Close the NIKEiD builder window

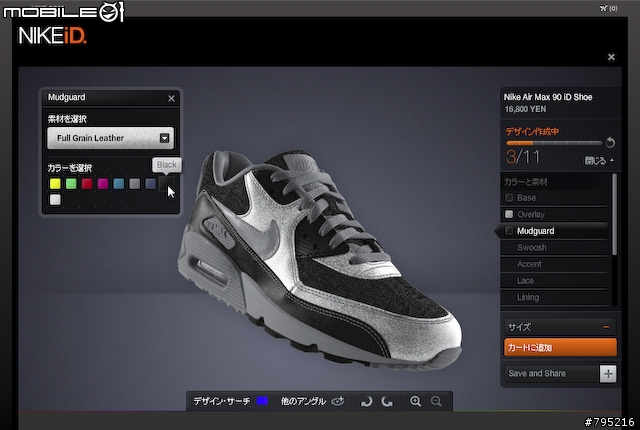pos(611,57)
